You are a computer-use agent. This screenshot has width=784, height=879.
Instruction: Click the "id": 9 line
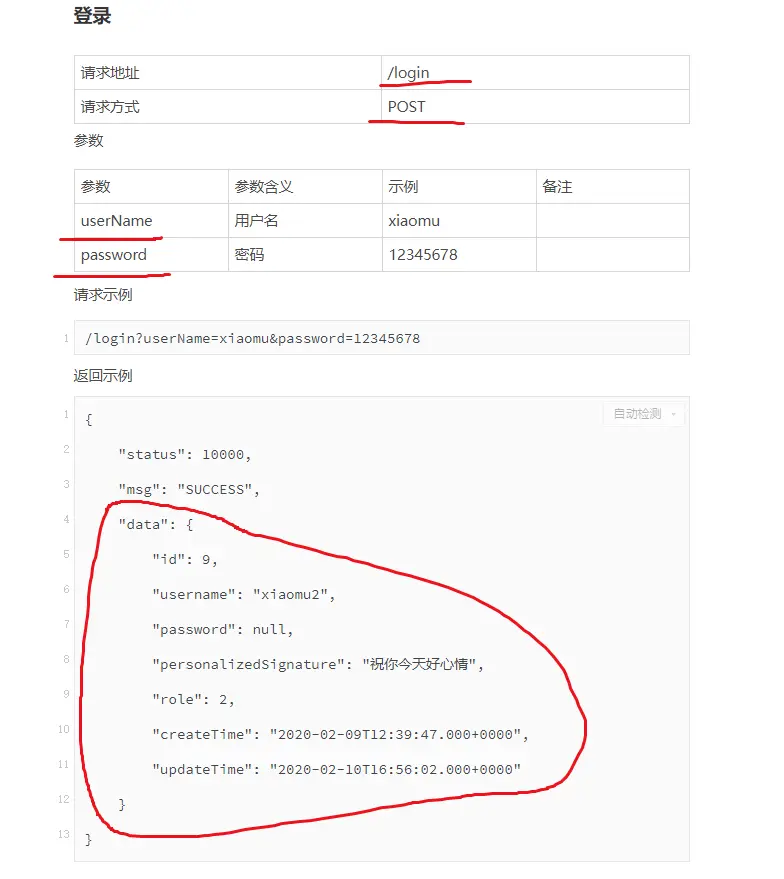click(x=185, y=559)
